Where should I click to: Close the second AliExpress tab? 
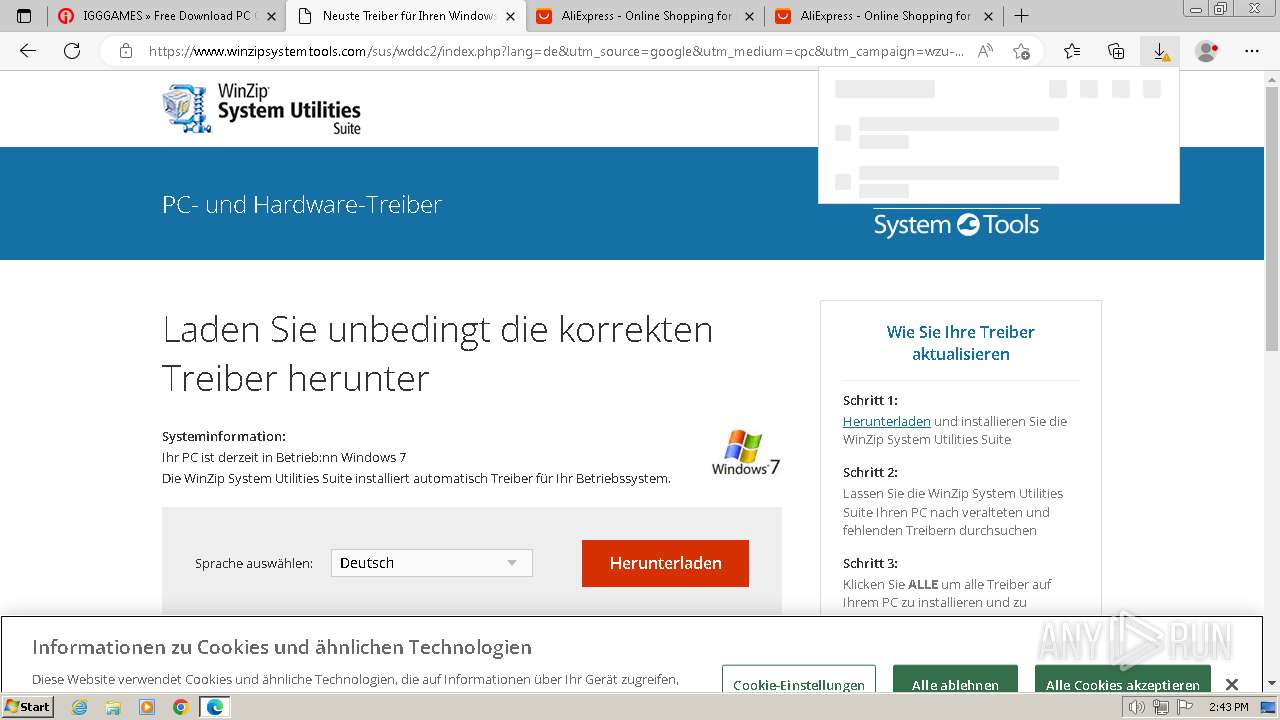(x=988, y=16)
